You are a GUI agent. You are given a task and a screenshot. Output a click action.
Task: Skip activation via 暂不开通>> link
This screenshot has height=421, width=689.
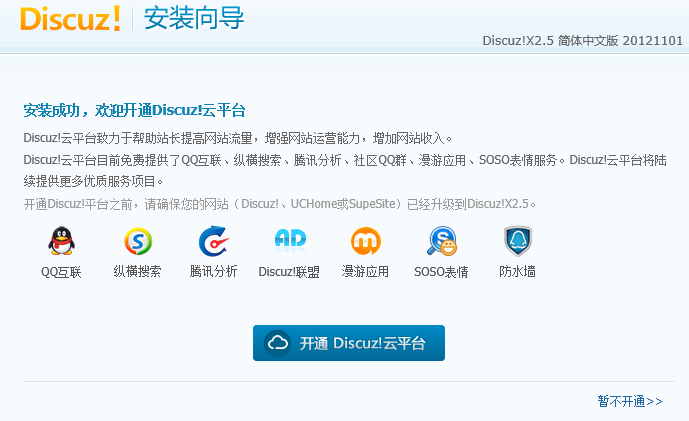(x=630, y=401)
